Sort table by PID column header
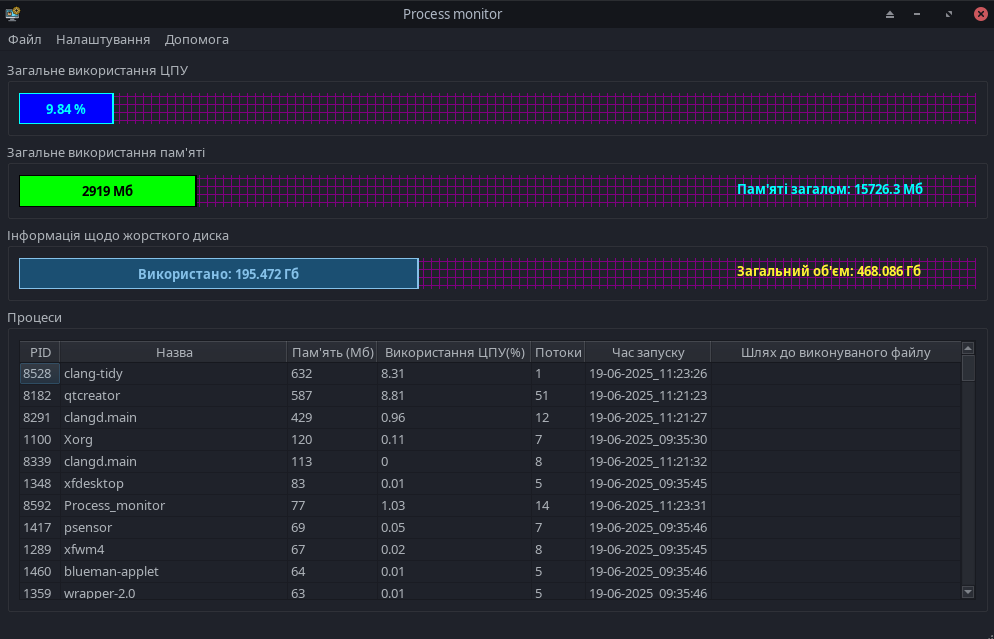 click(x=40, y=352)
